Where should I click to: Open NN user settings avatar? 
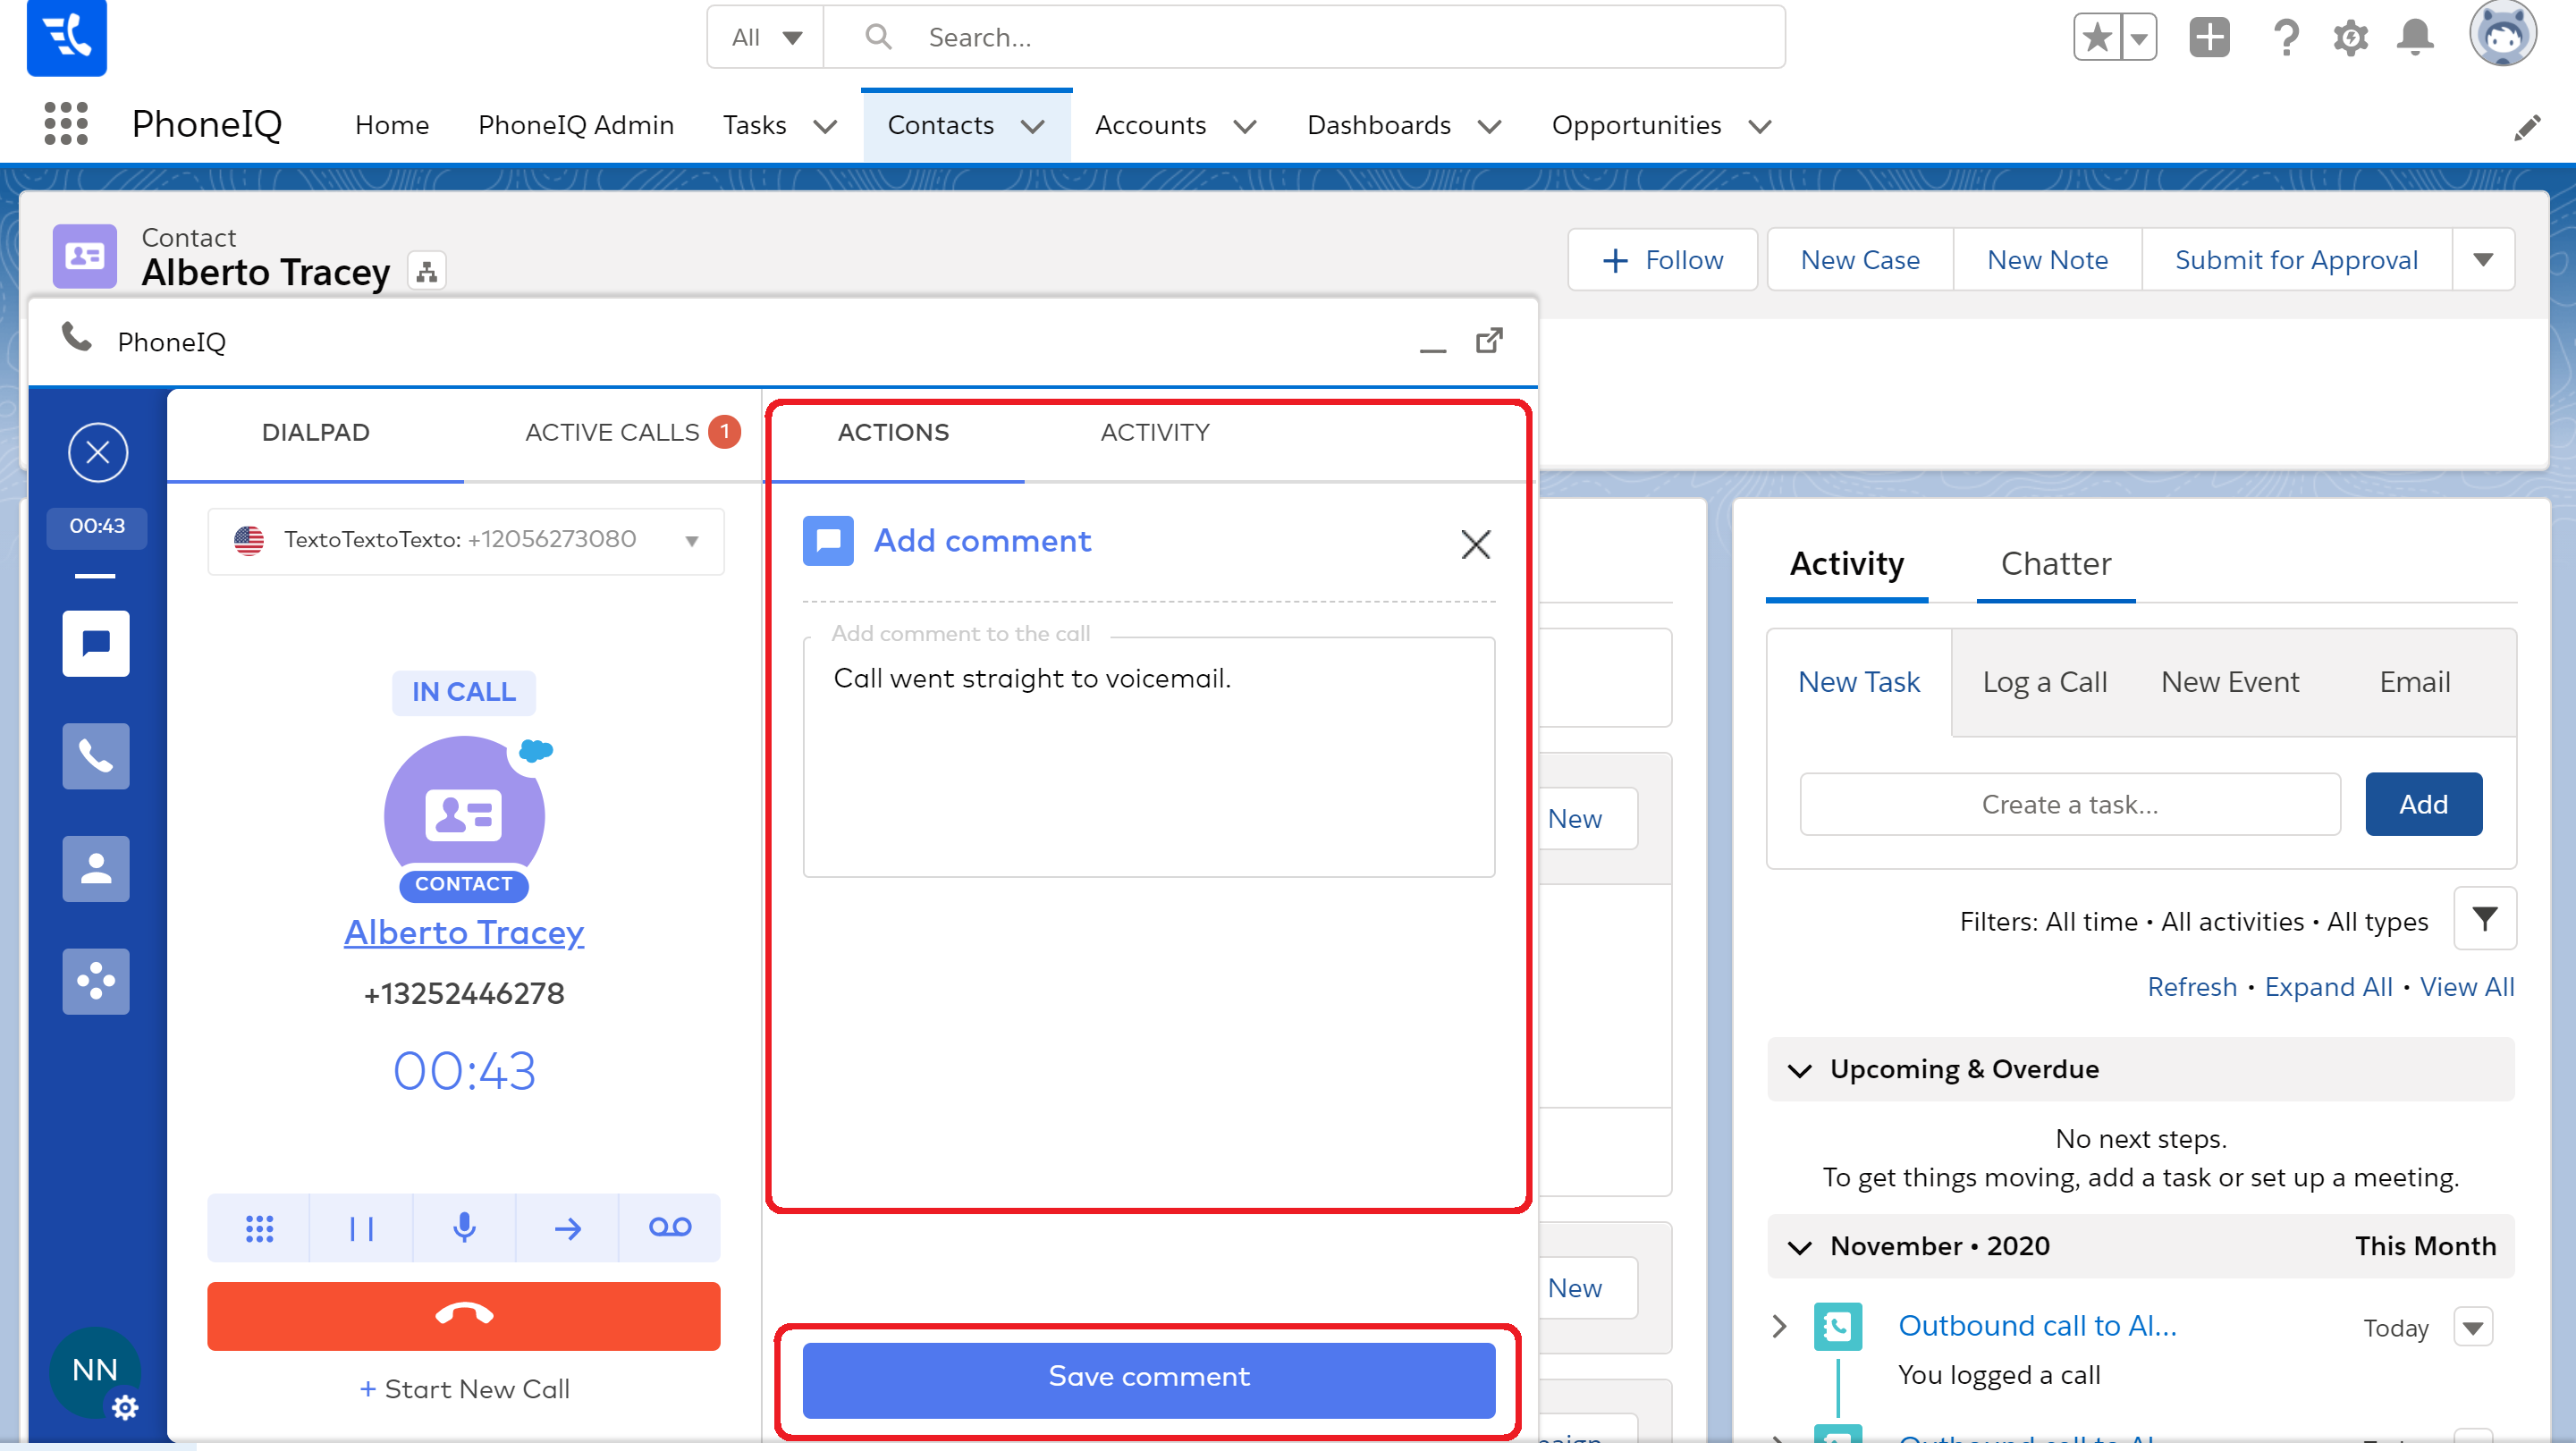(95, 1371)
